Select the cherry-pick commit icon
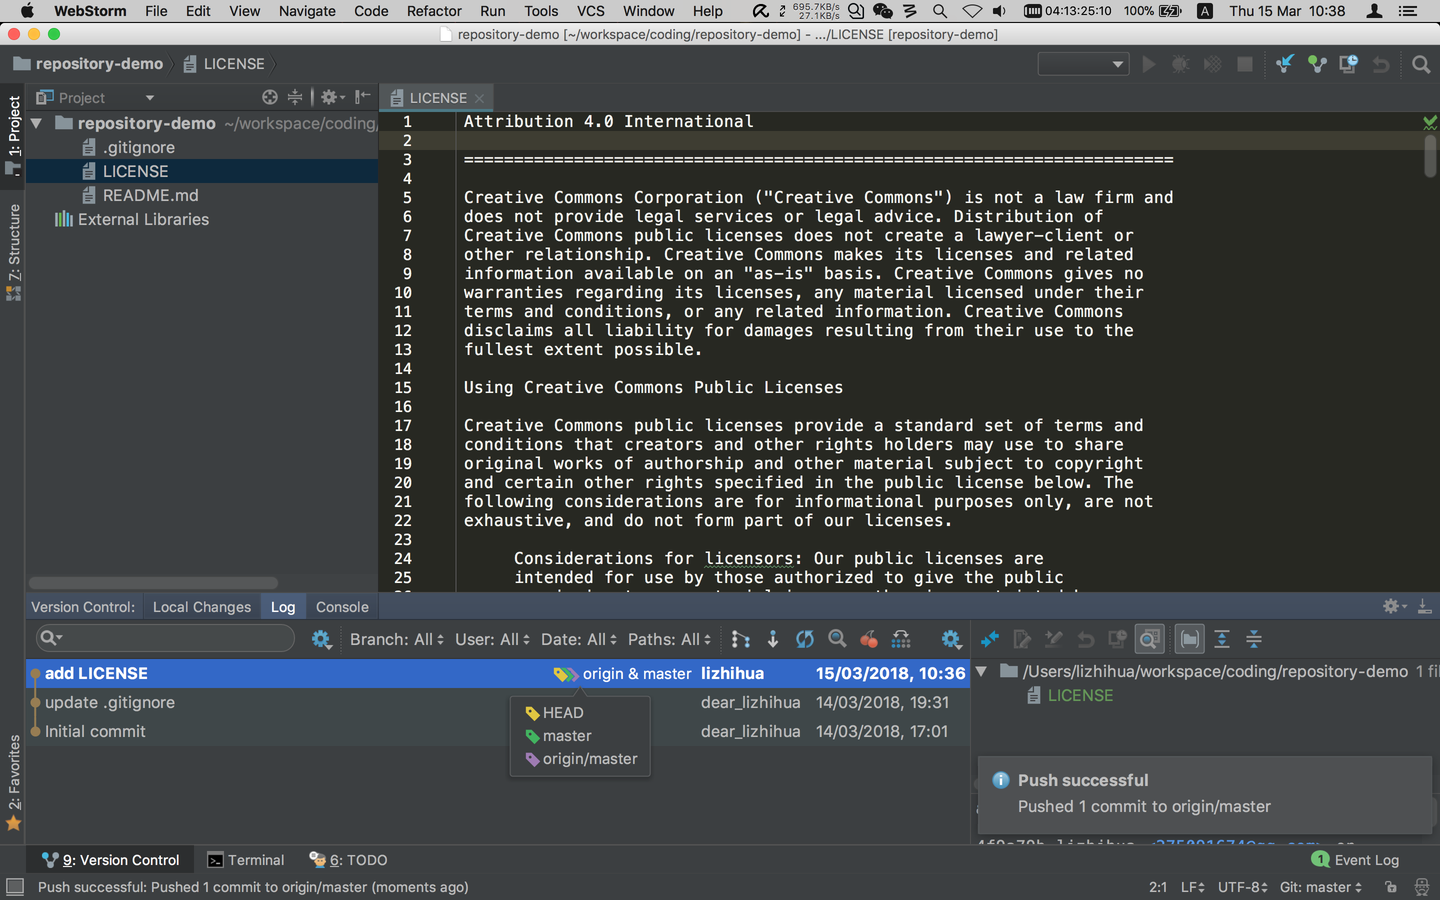This screenshot has width=1440, height=900. point(869,639)
